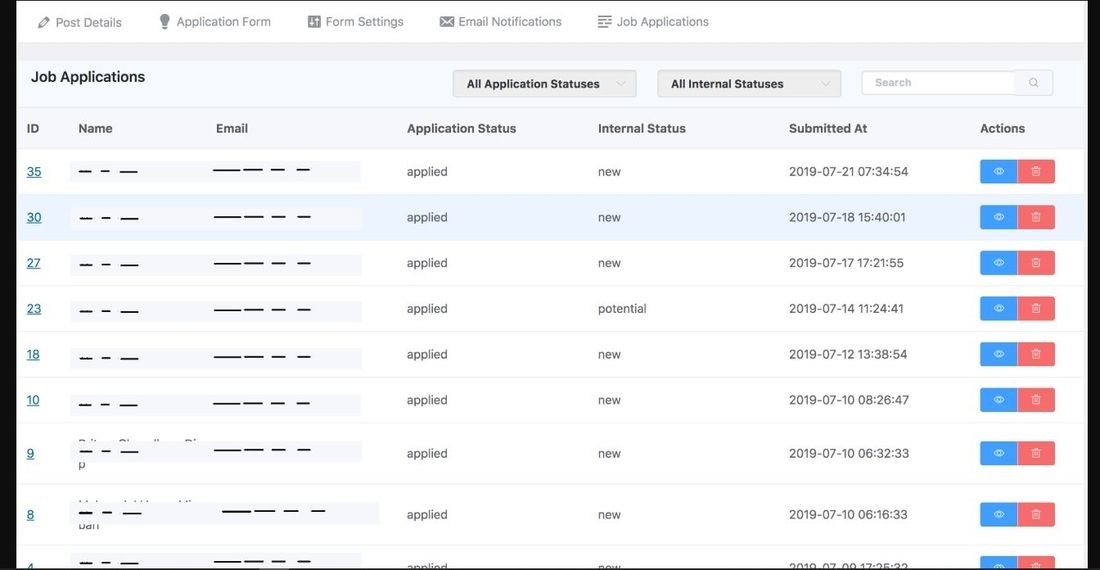Delete application 10 with trash icon
Screen dimensions: 1100x570
[x=1036, y=400]
